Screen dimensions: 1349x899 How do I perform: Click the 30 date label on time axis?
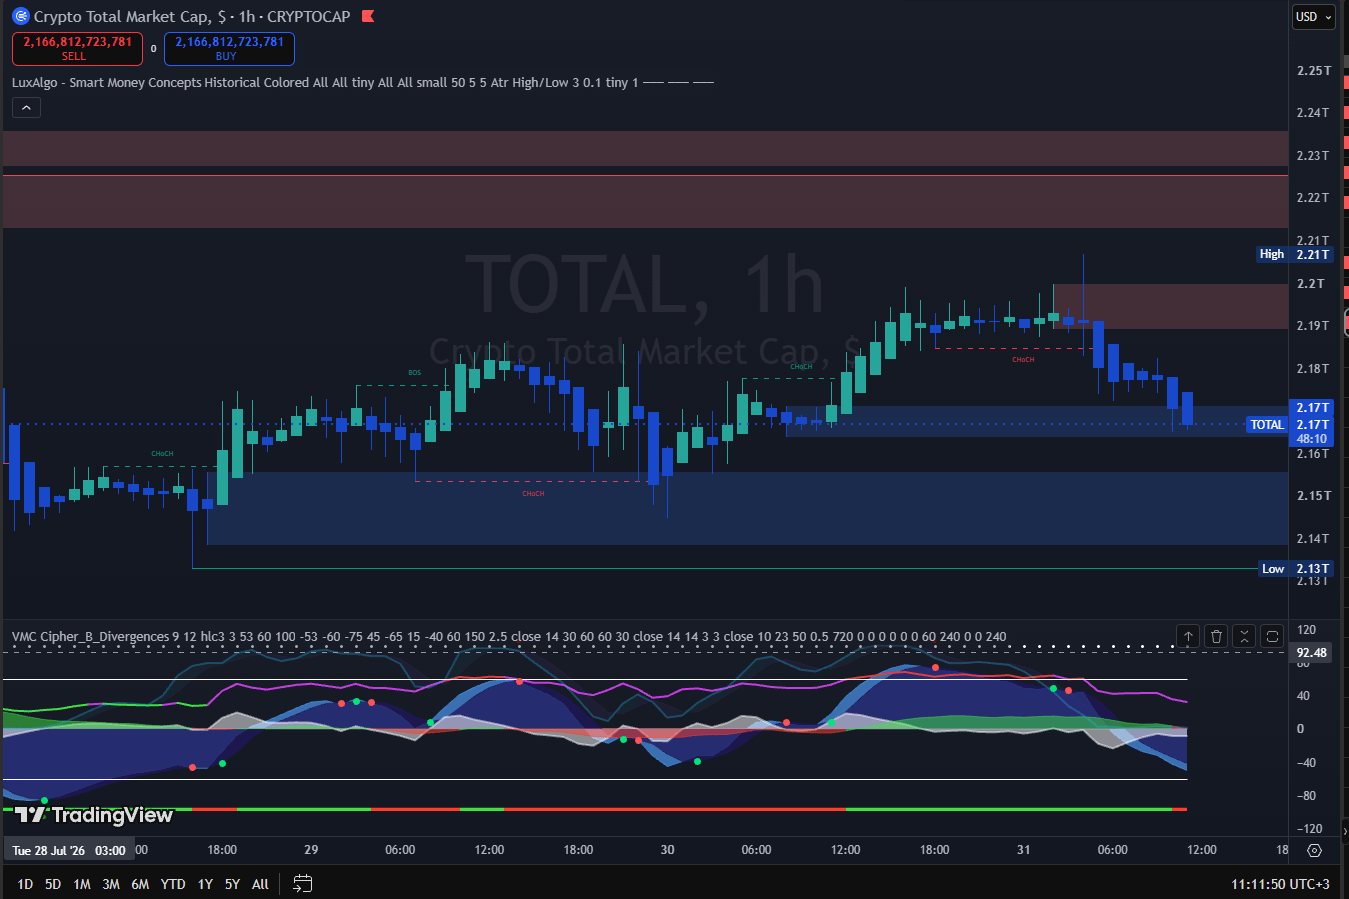667,850
